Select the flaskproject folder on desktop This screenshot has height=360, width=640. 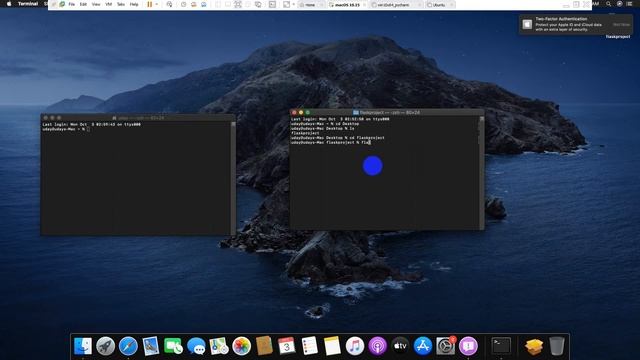618,36
